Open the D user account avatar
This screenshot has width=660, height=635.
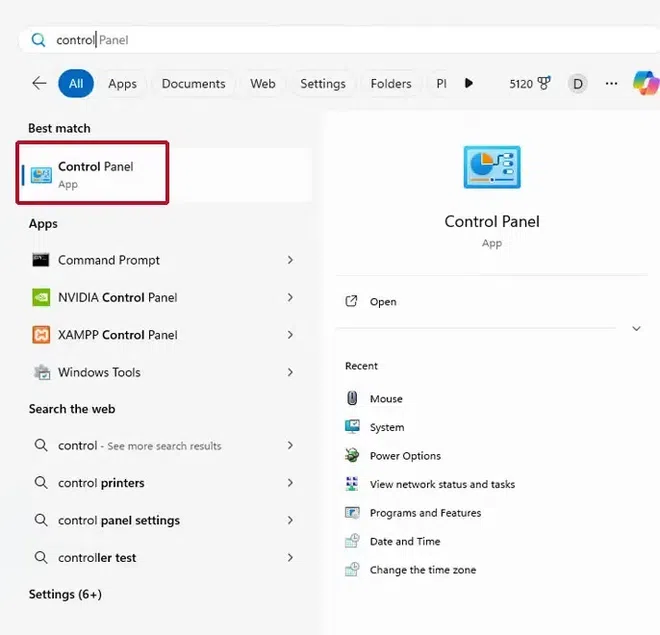pos(578,84)
